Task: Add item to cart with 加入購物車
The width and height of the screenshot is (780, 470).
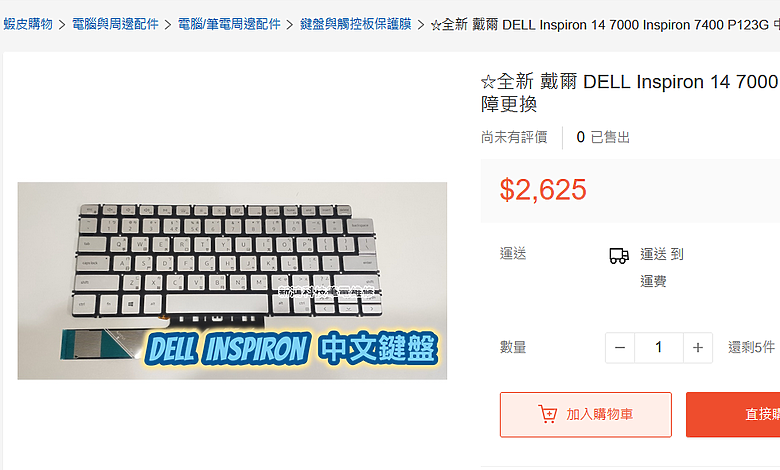Action: pos(586,414)
